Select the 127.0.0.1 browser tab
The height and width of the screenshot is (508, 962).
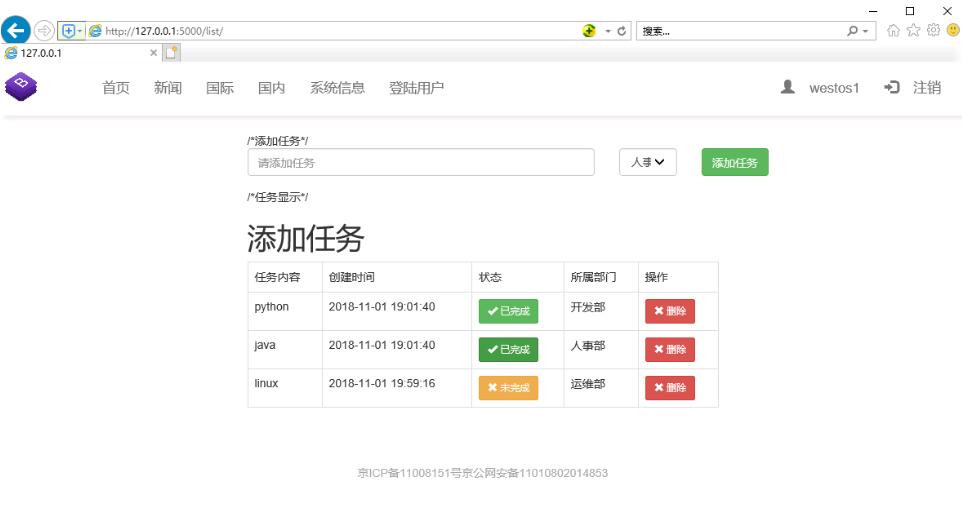coord(81,53)
